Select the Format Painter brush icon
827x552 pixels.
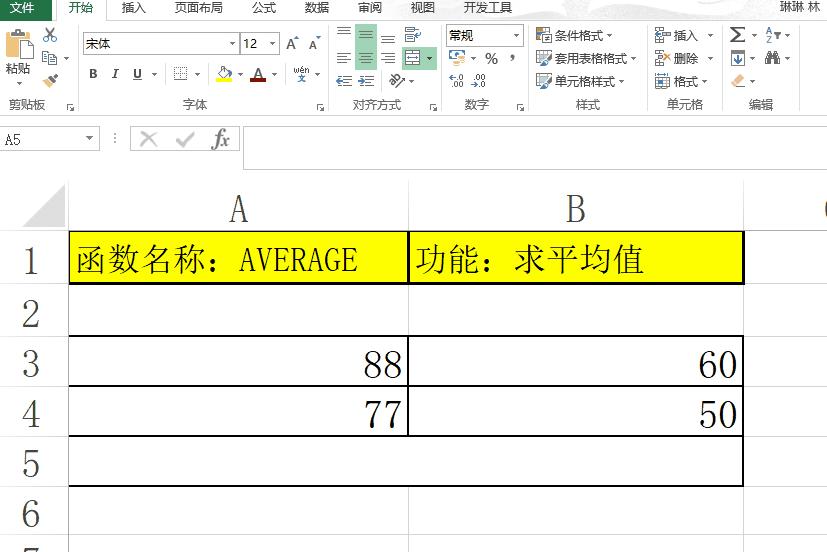coord(50,80)
